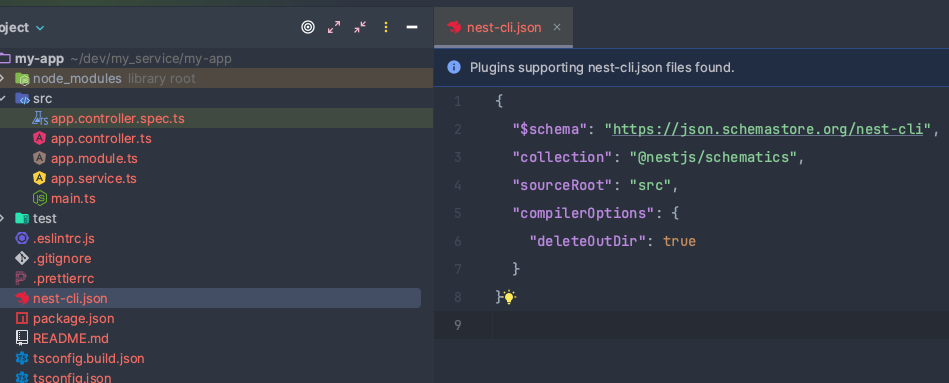Expand the test folder arrow
Image resolution: width=949 pixels, height=383 pixels.
(x=2, y=218)
